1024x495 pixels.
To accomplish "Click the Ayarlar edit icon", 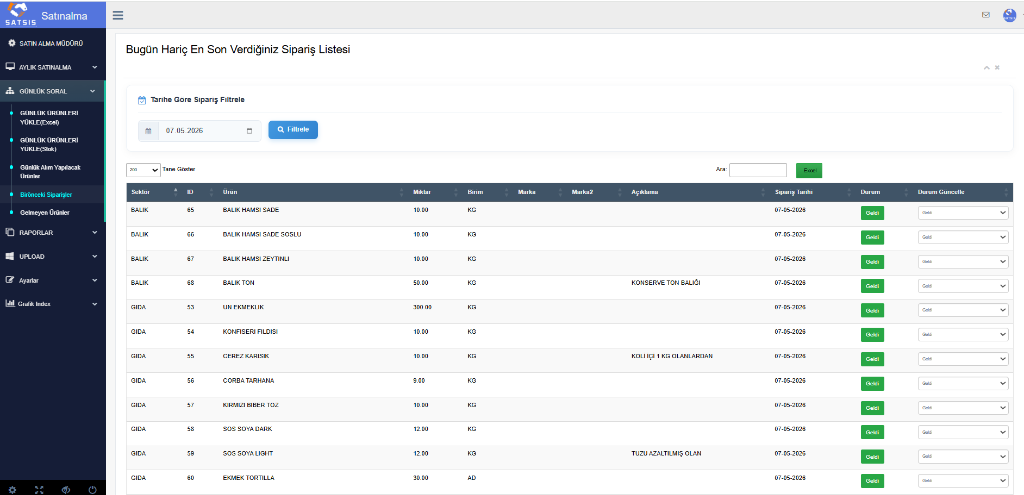I will [x=10, y=279].
